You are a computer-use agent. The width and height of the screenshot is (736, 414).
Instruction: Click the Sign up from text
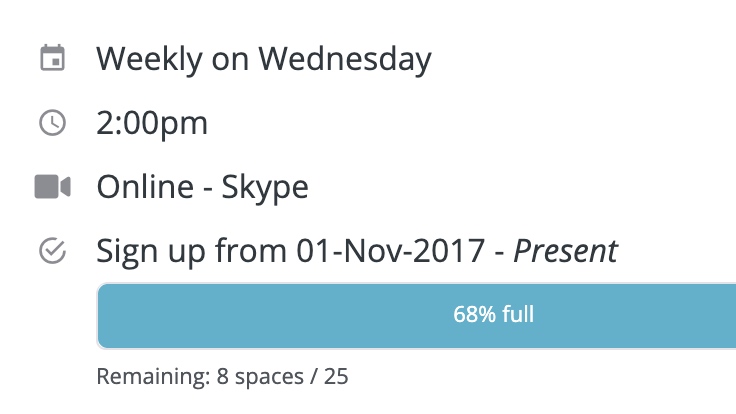tap(192, 251)
